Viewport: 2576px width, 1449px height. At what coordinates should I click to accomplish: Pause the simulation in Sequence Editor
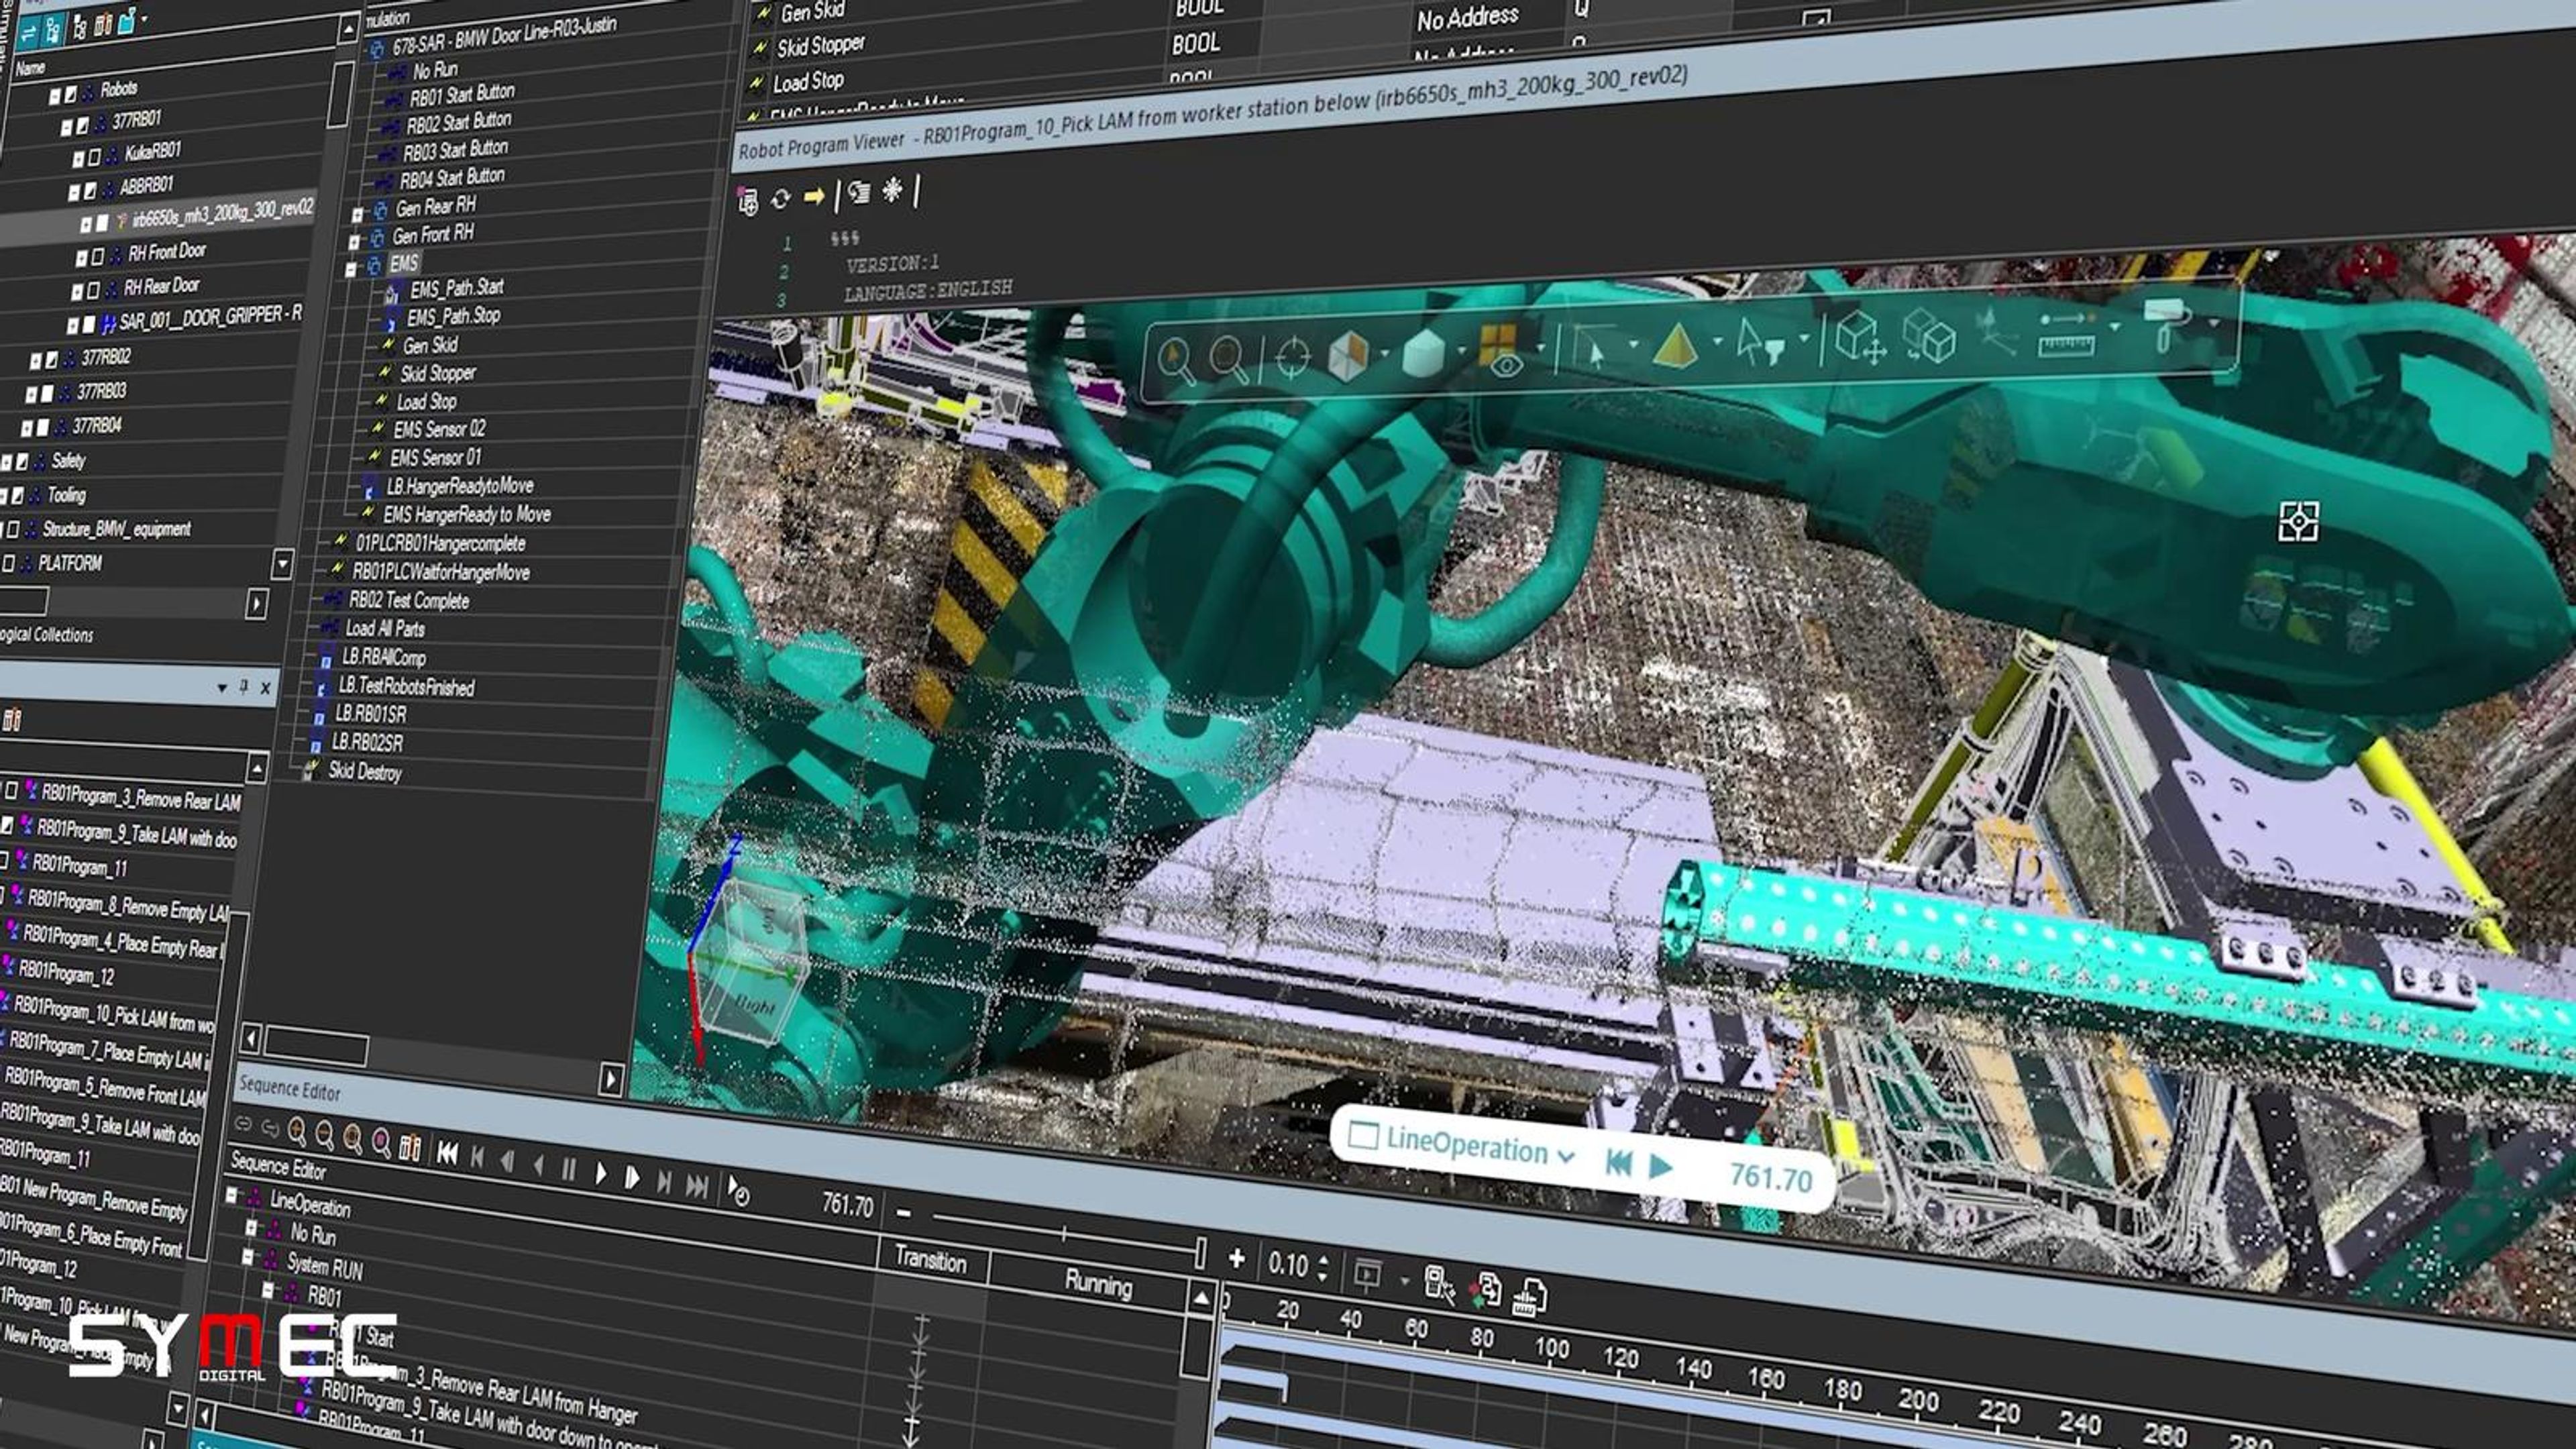[x=568, y=1168]
